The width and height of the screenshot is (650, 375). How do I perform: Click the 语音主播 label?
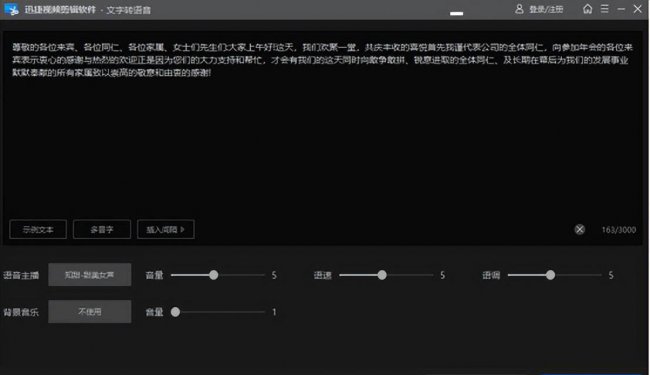(21, 275)
